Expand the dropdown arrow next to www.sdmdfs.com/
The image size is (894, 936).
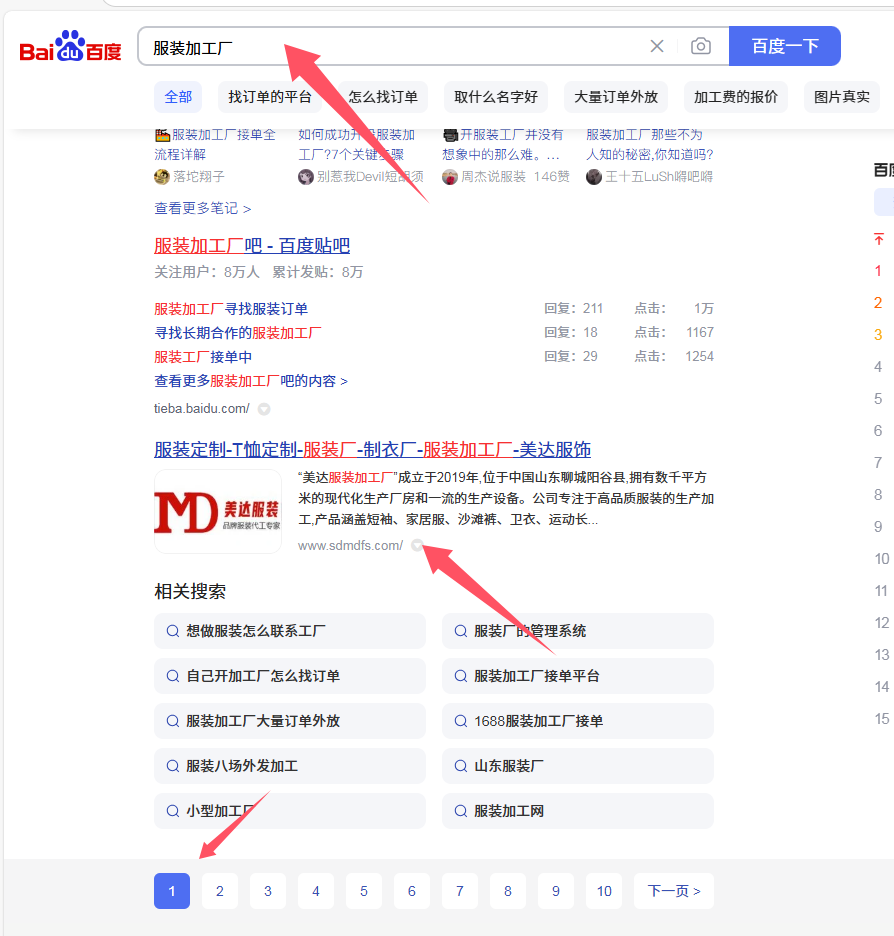417,545
